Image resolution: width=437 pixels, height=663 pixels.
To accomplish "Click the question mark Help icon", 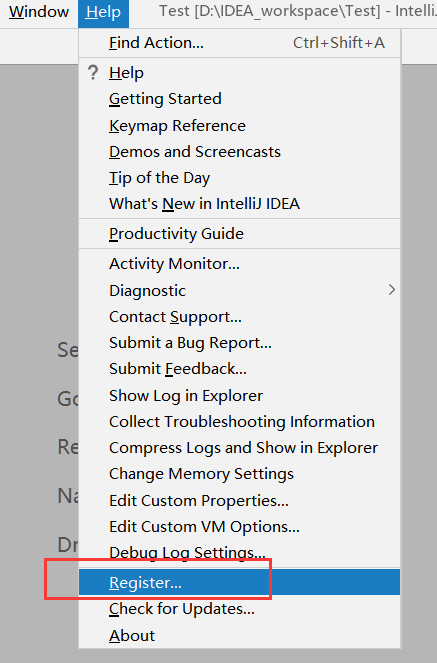I will tap(93, 73).
